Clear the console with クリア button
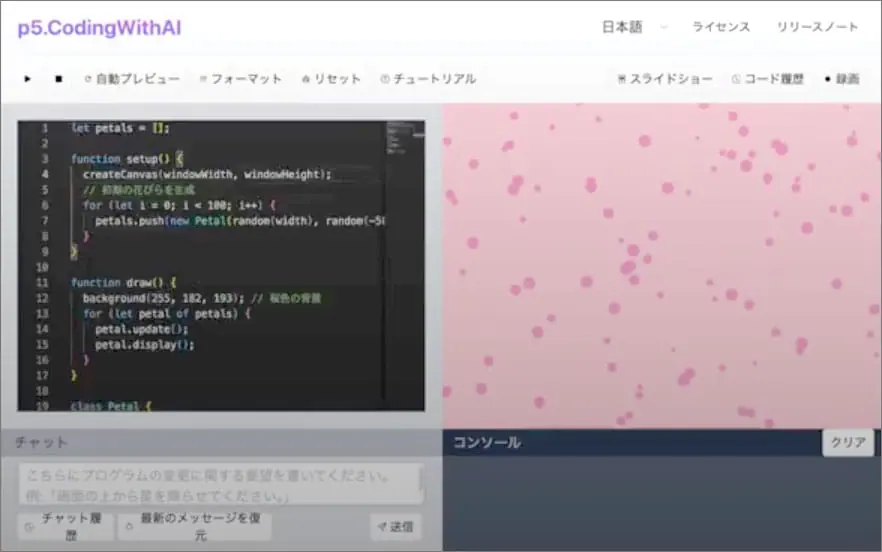 [x=848, y=443]
